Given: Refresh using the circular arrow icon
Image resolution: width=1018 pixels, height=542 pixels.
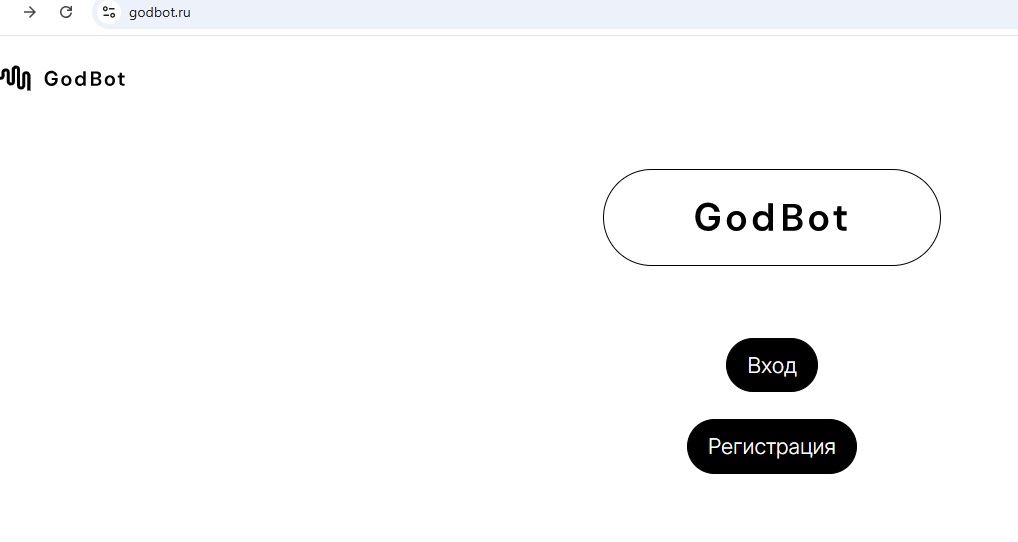Looking at the screenshot, I should point(66,12).
